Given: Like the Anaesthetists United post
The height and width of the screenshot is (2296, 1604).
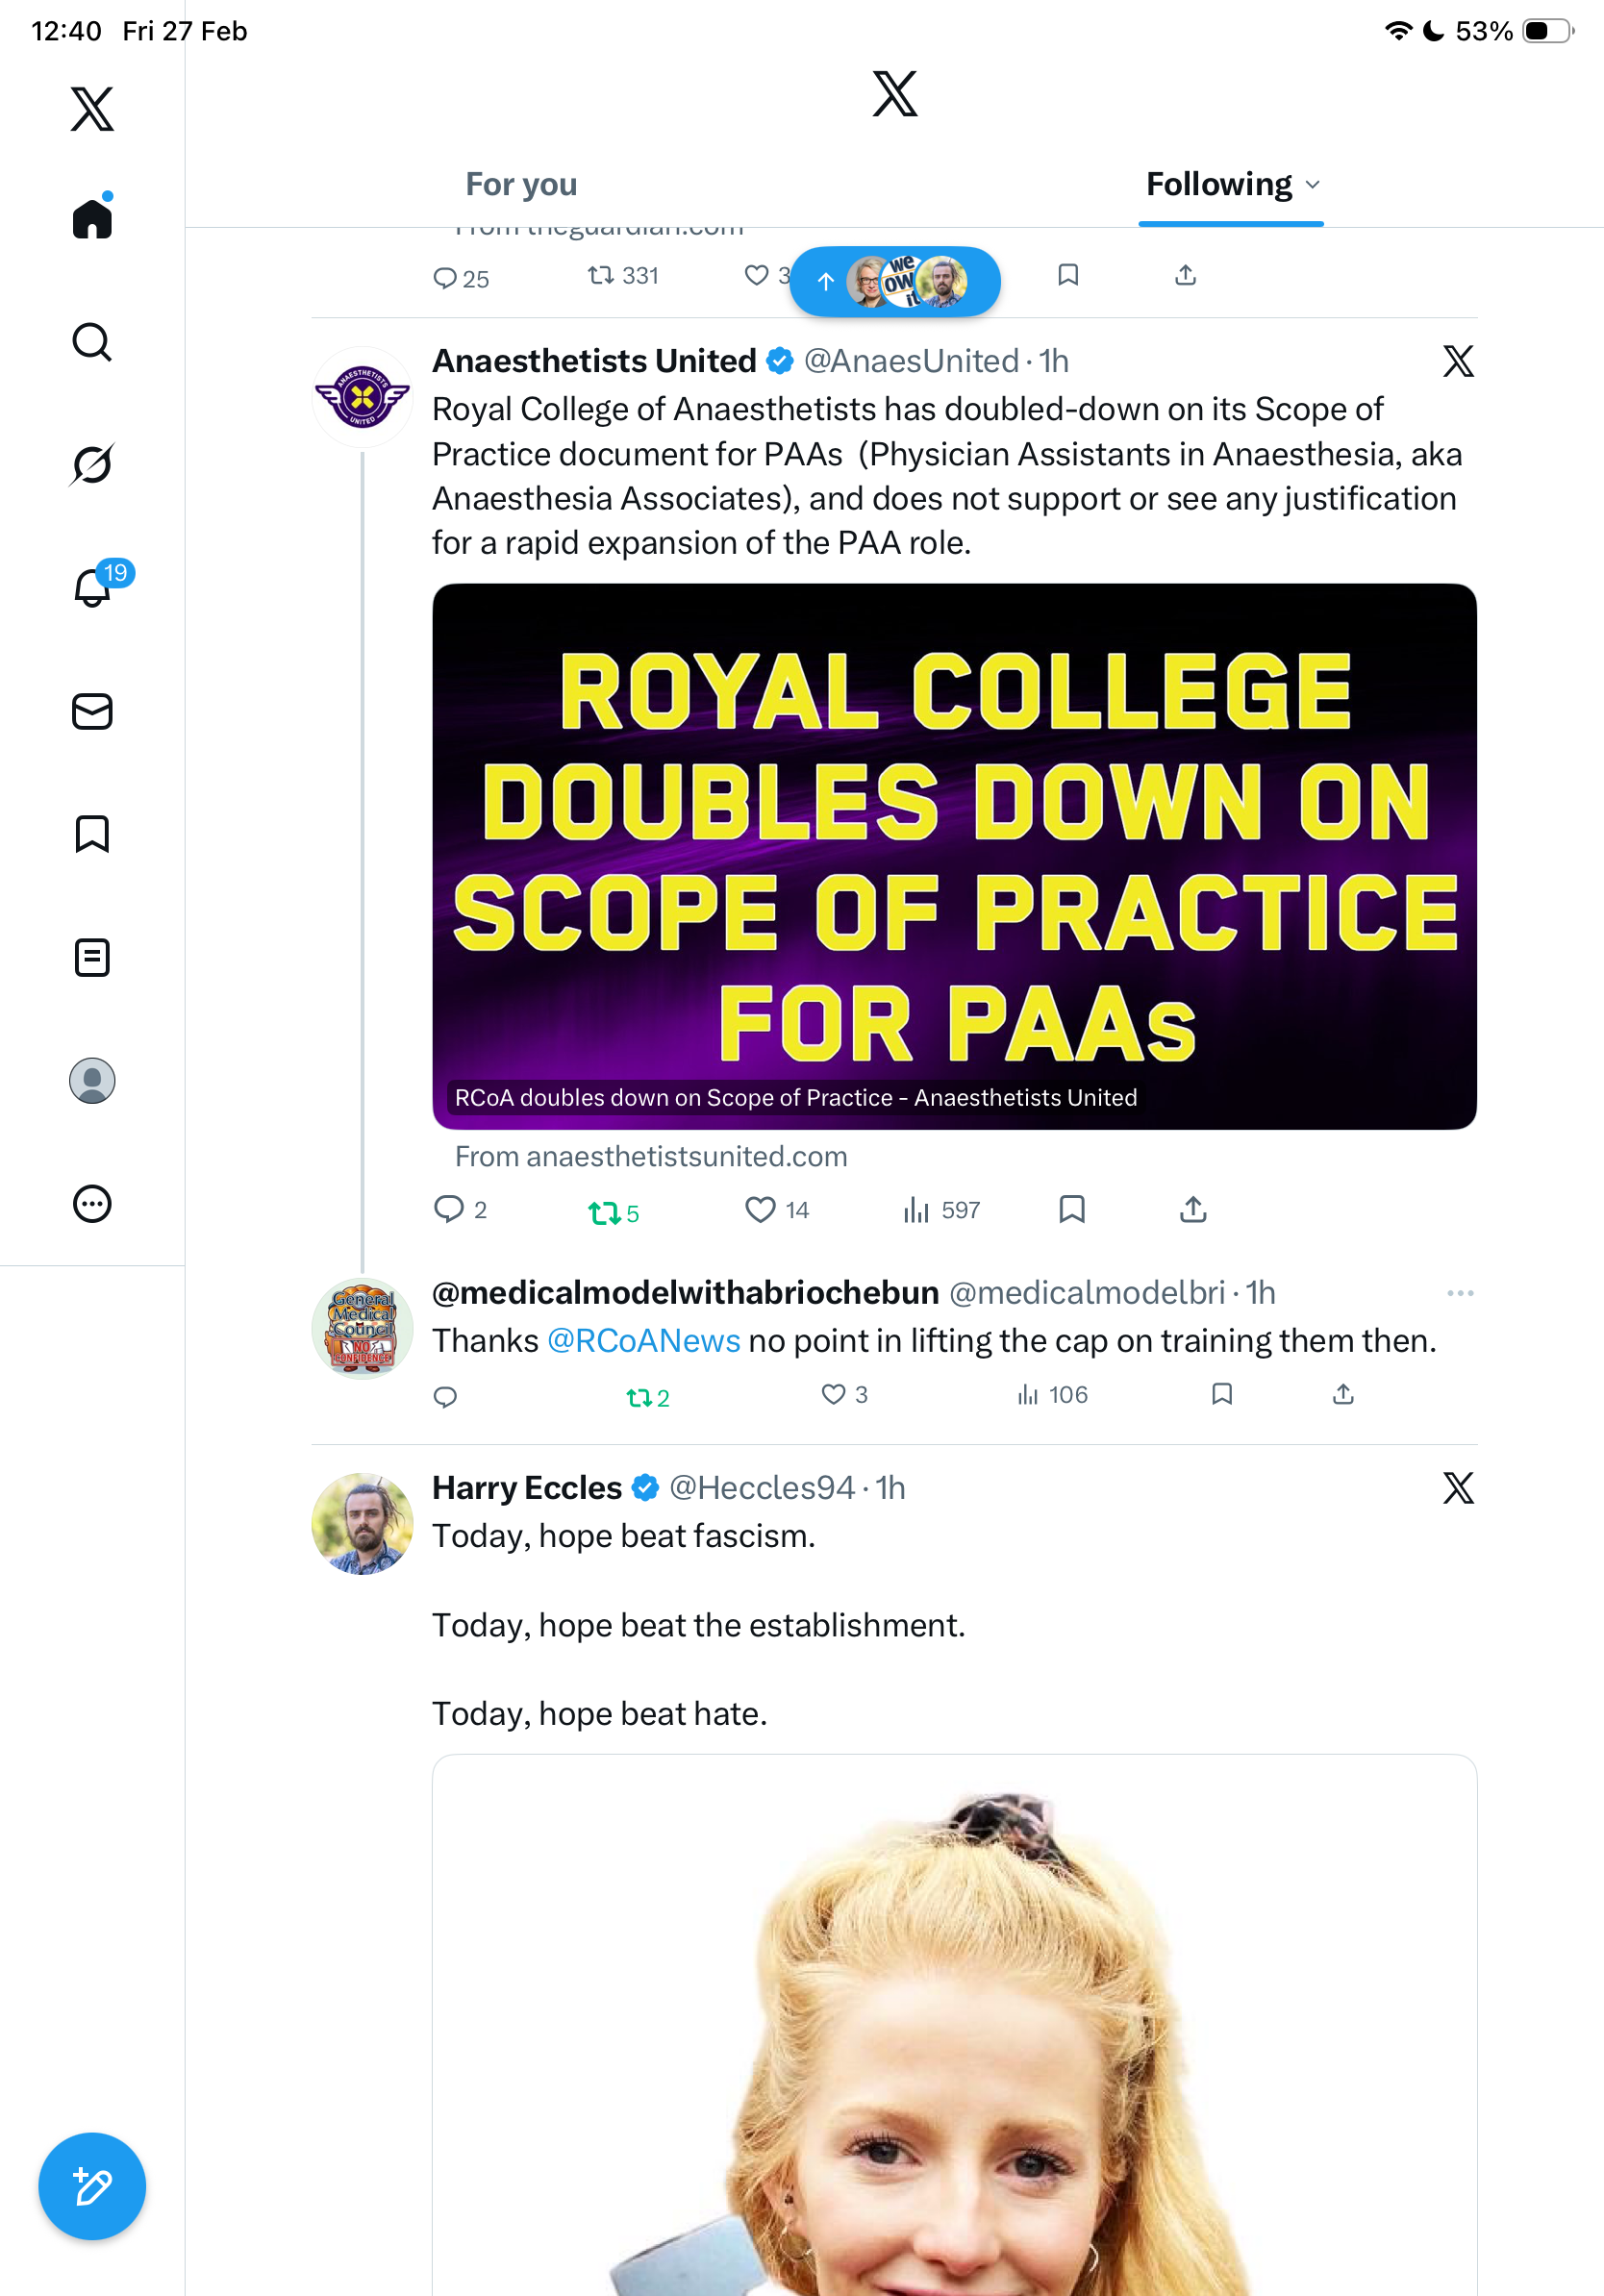Looking at the screenshot, I should click(x=760, y=1210).
